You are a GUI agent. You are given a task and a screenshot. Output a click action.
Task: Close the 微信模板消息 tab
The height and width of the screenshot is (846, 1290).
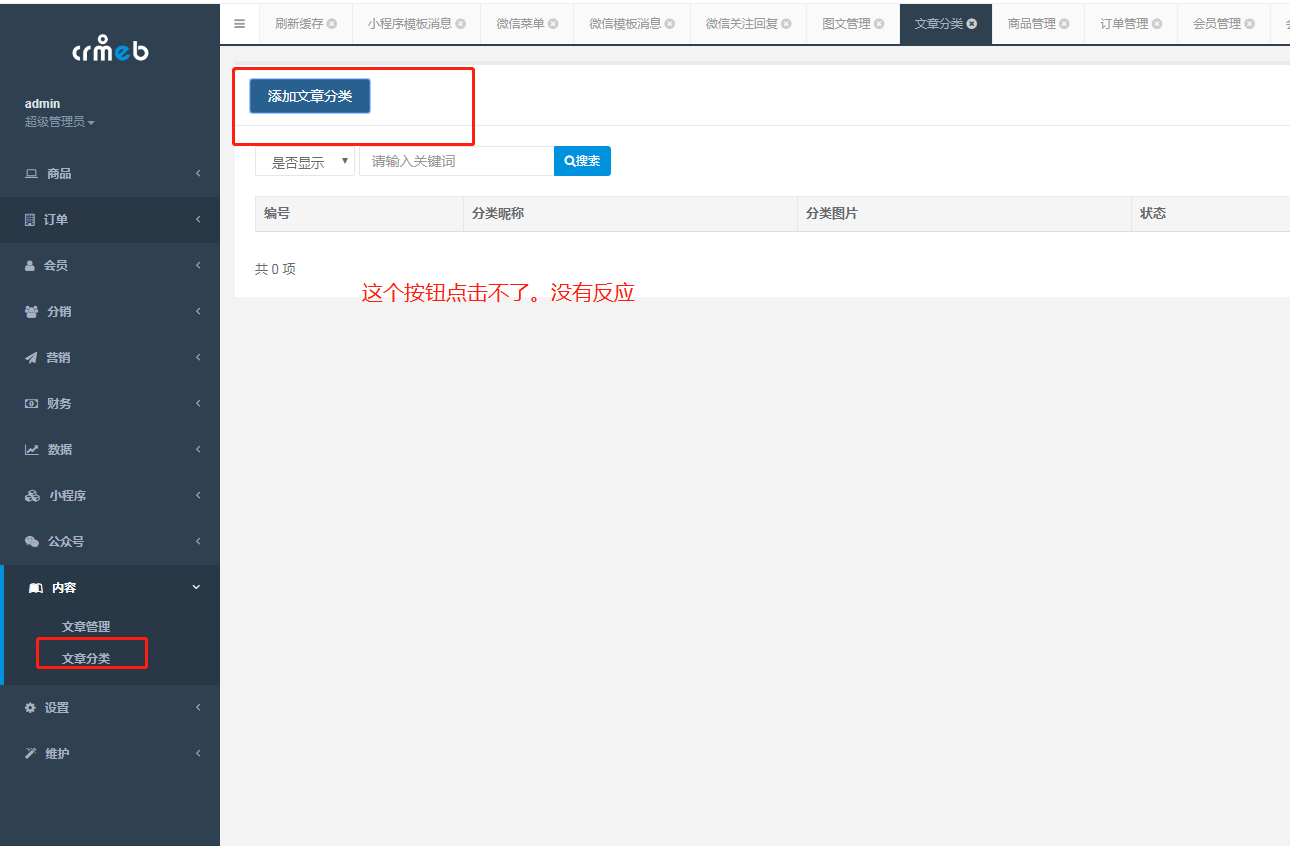point(670,24)
